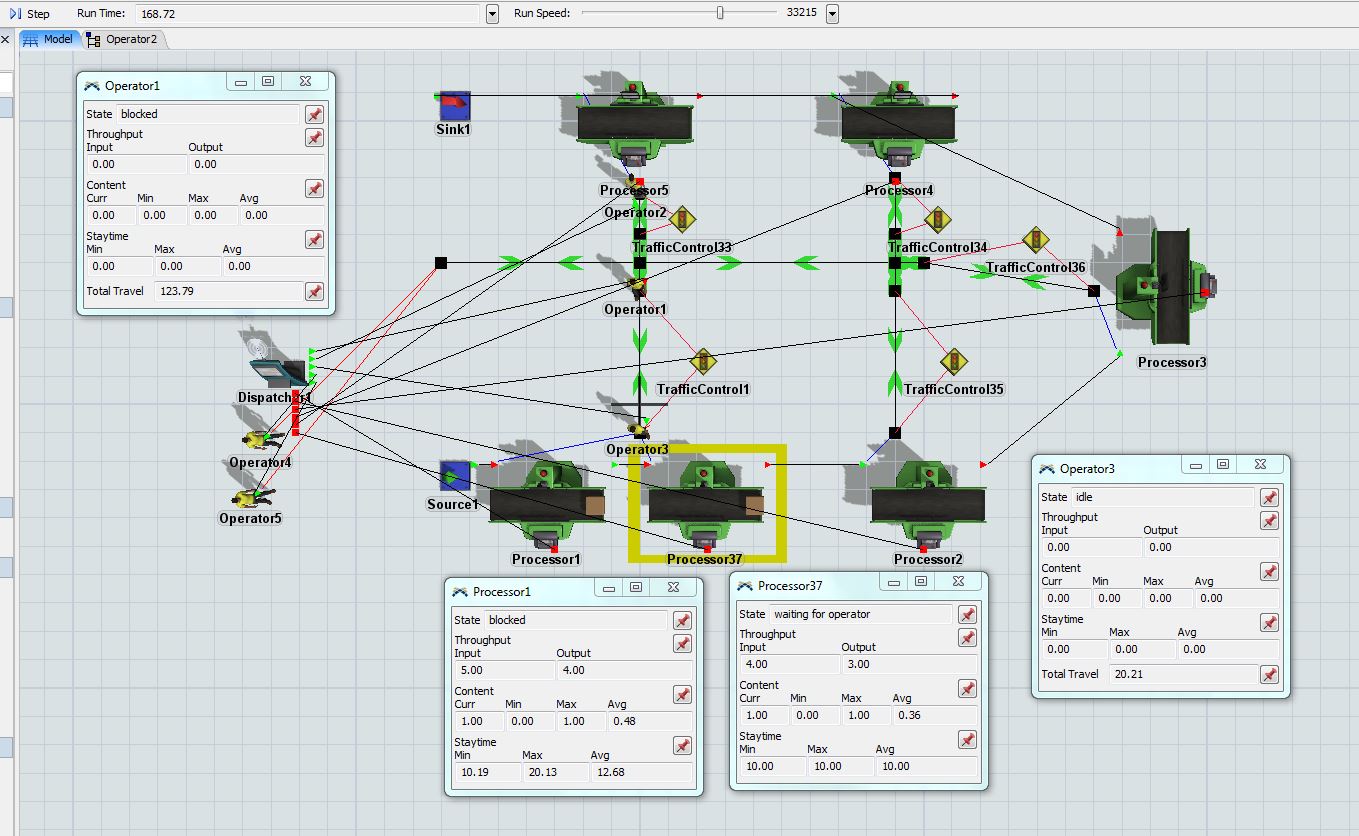Pin the State field in Operator1 window
Screen dimensions: 1359x836
pyautogui.click(x=314, y=114)
